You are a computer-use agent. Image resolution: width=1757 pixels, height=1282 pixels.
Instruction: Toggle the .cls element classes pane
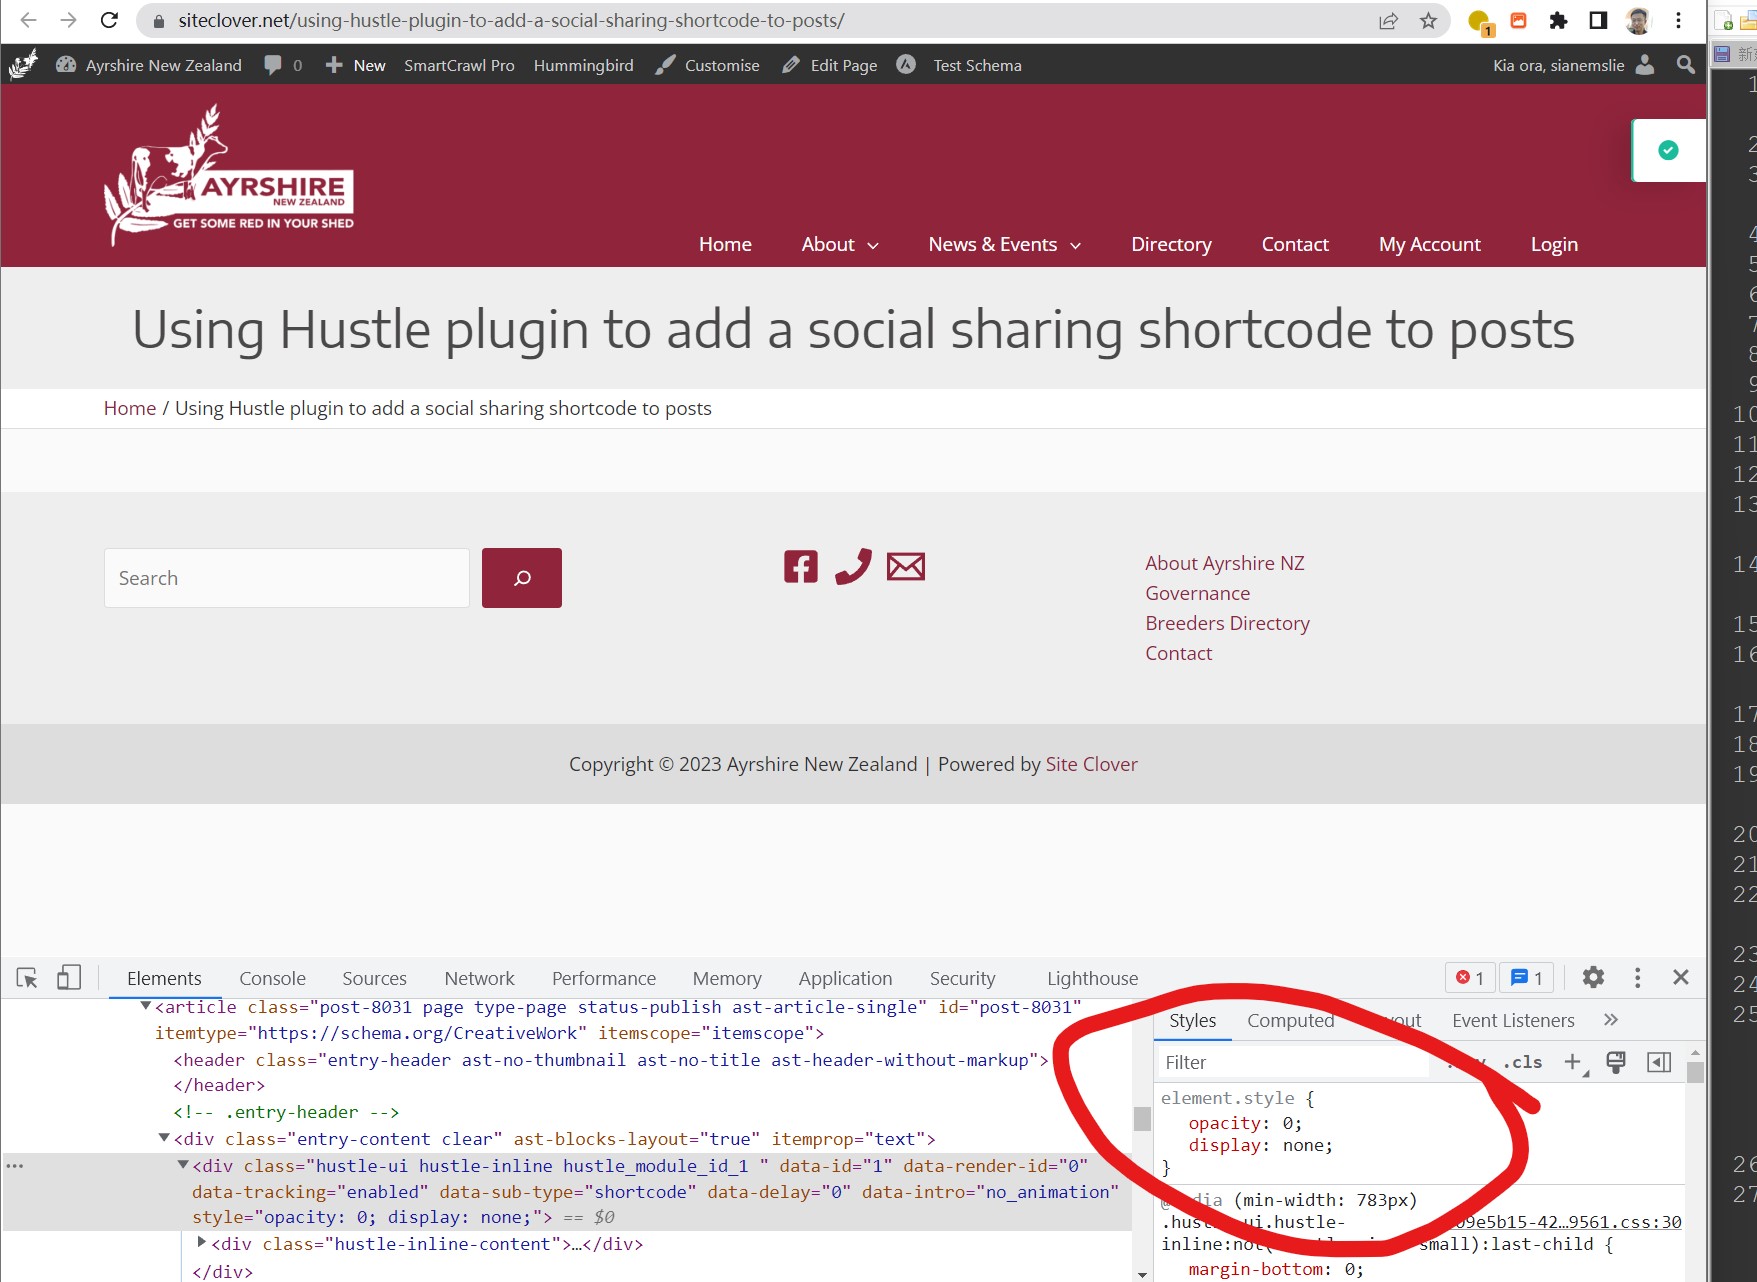[x=1522, y=1062]
